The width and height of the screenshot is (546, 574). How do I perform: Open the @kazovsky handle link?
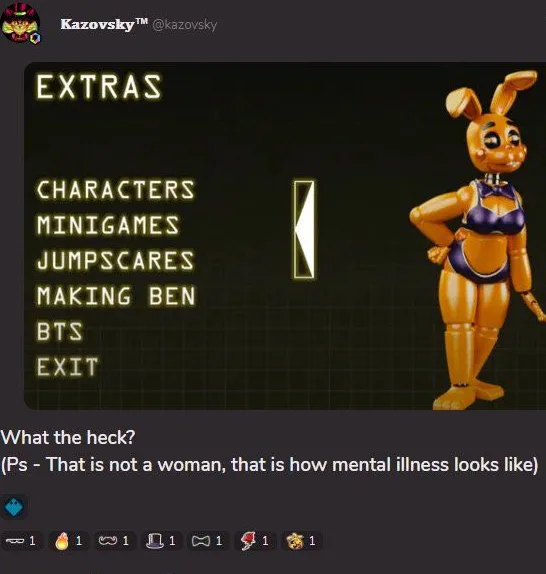point(184,25)
